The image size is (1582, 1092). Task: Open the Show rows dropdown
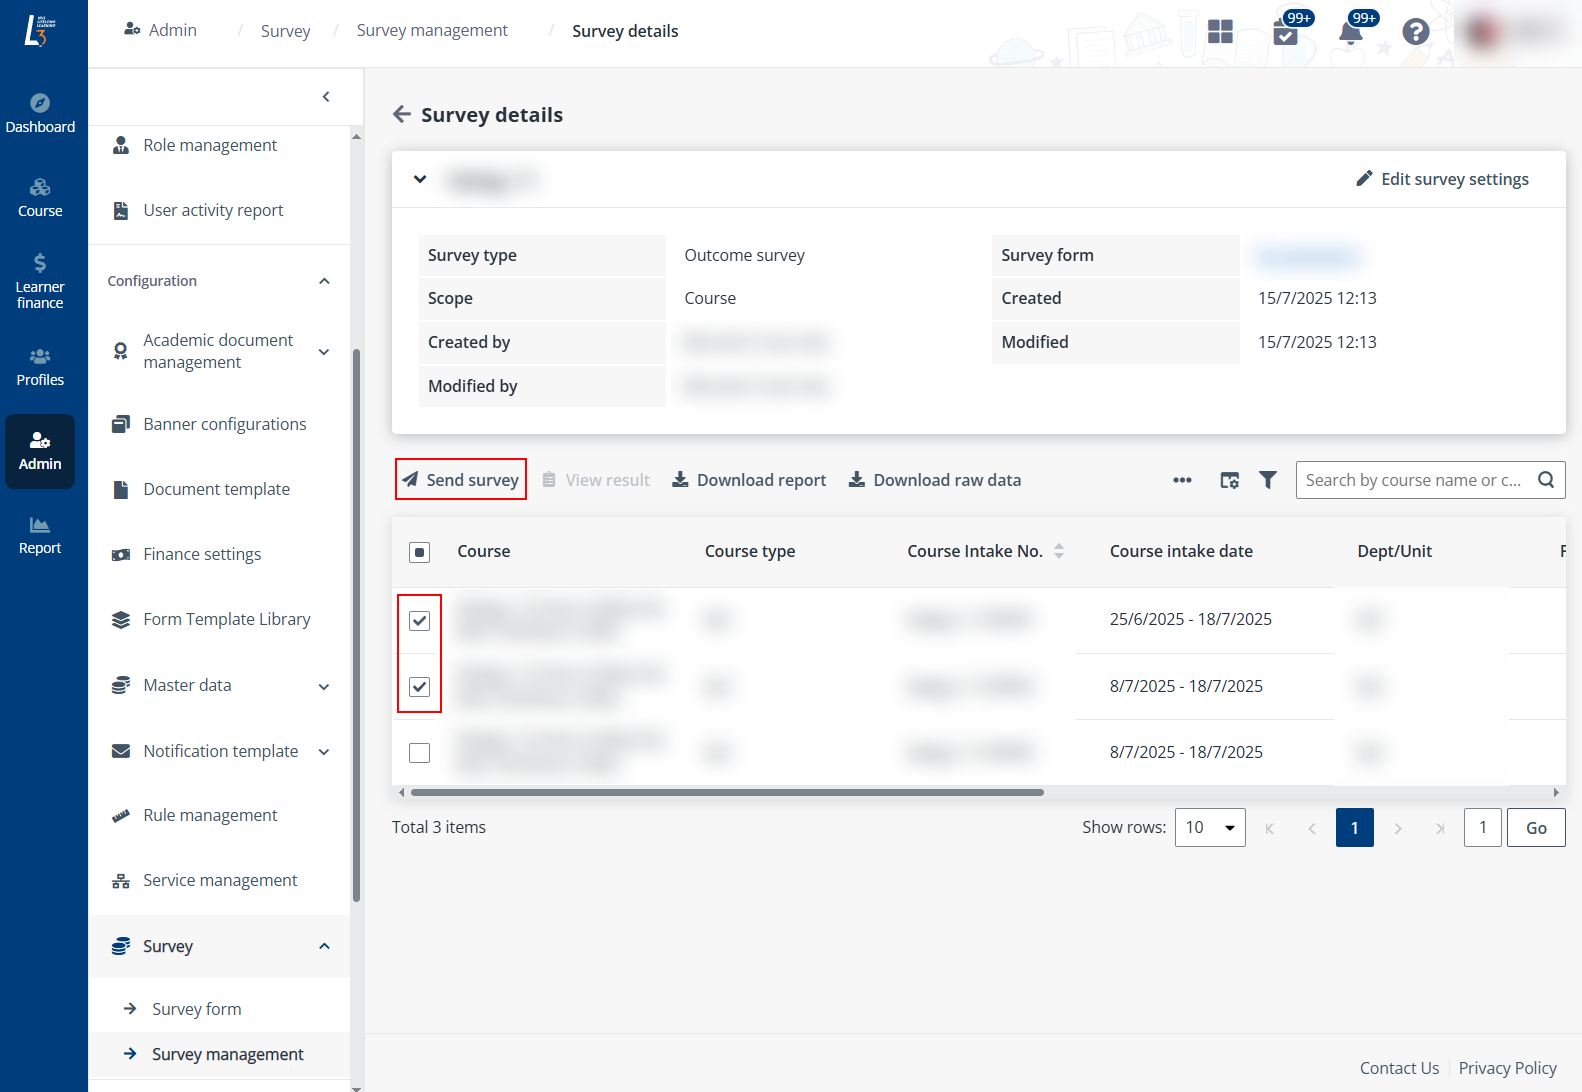1210,828
